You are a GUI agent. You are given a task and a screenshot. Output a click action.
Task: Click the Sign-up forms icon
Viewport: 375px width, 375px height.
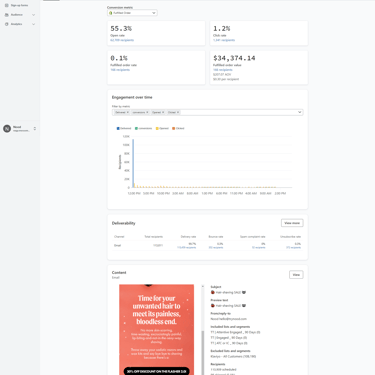point(6,5)
